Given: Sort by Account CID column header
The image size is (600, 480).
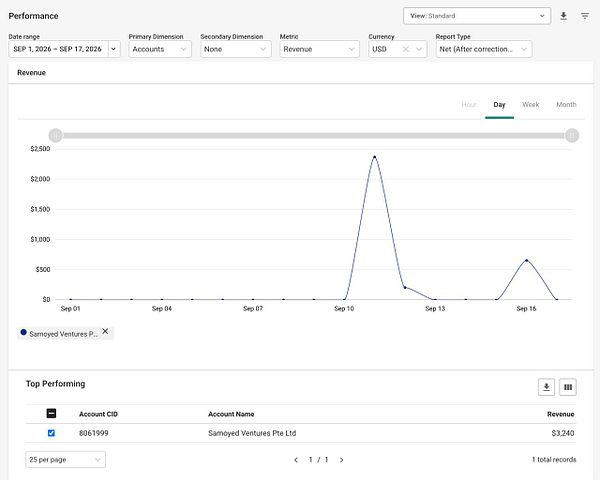Looking at the screenshot, I should (98, 414).
